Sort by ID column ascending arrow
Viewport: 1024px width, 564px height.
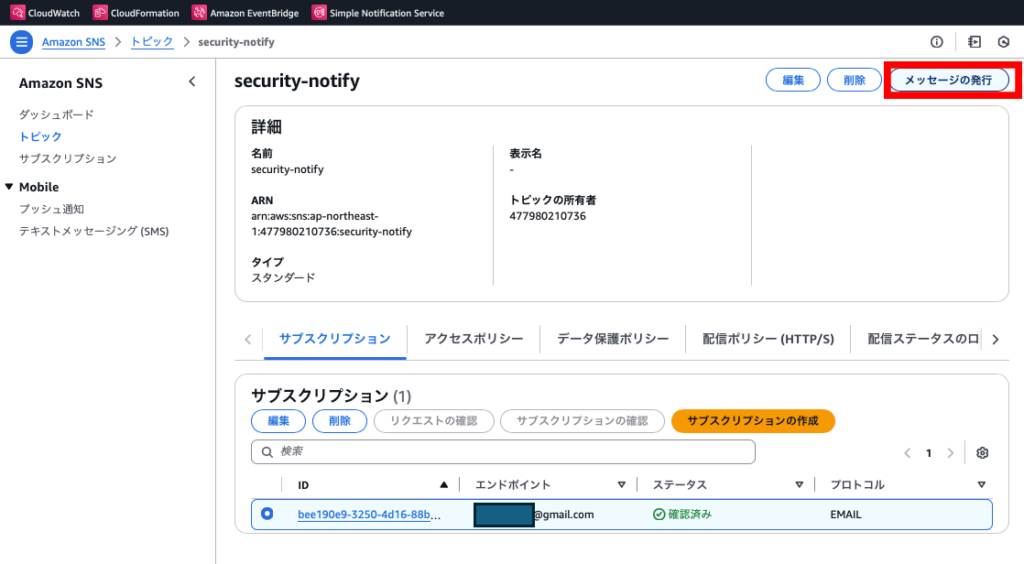coord(444,484)
